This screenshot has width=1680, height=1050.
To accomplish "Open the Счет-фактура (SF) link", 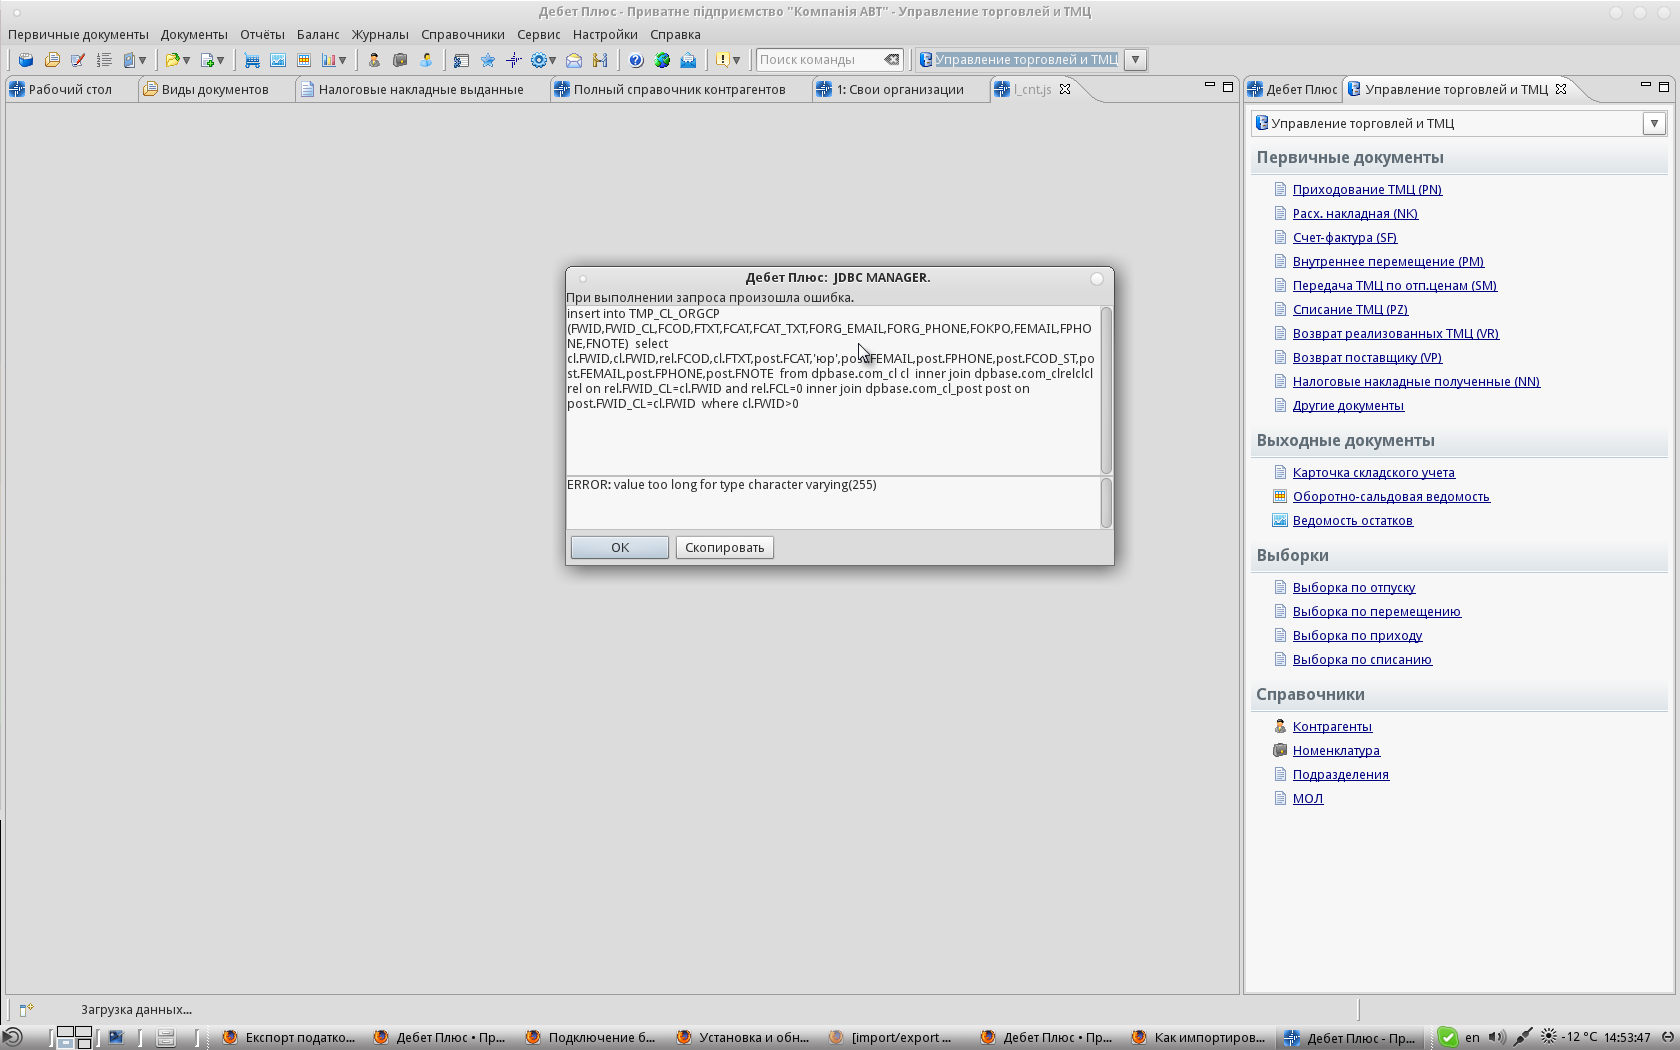I will 1345,237.
